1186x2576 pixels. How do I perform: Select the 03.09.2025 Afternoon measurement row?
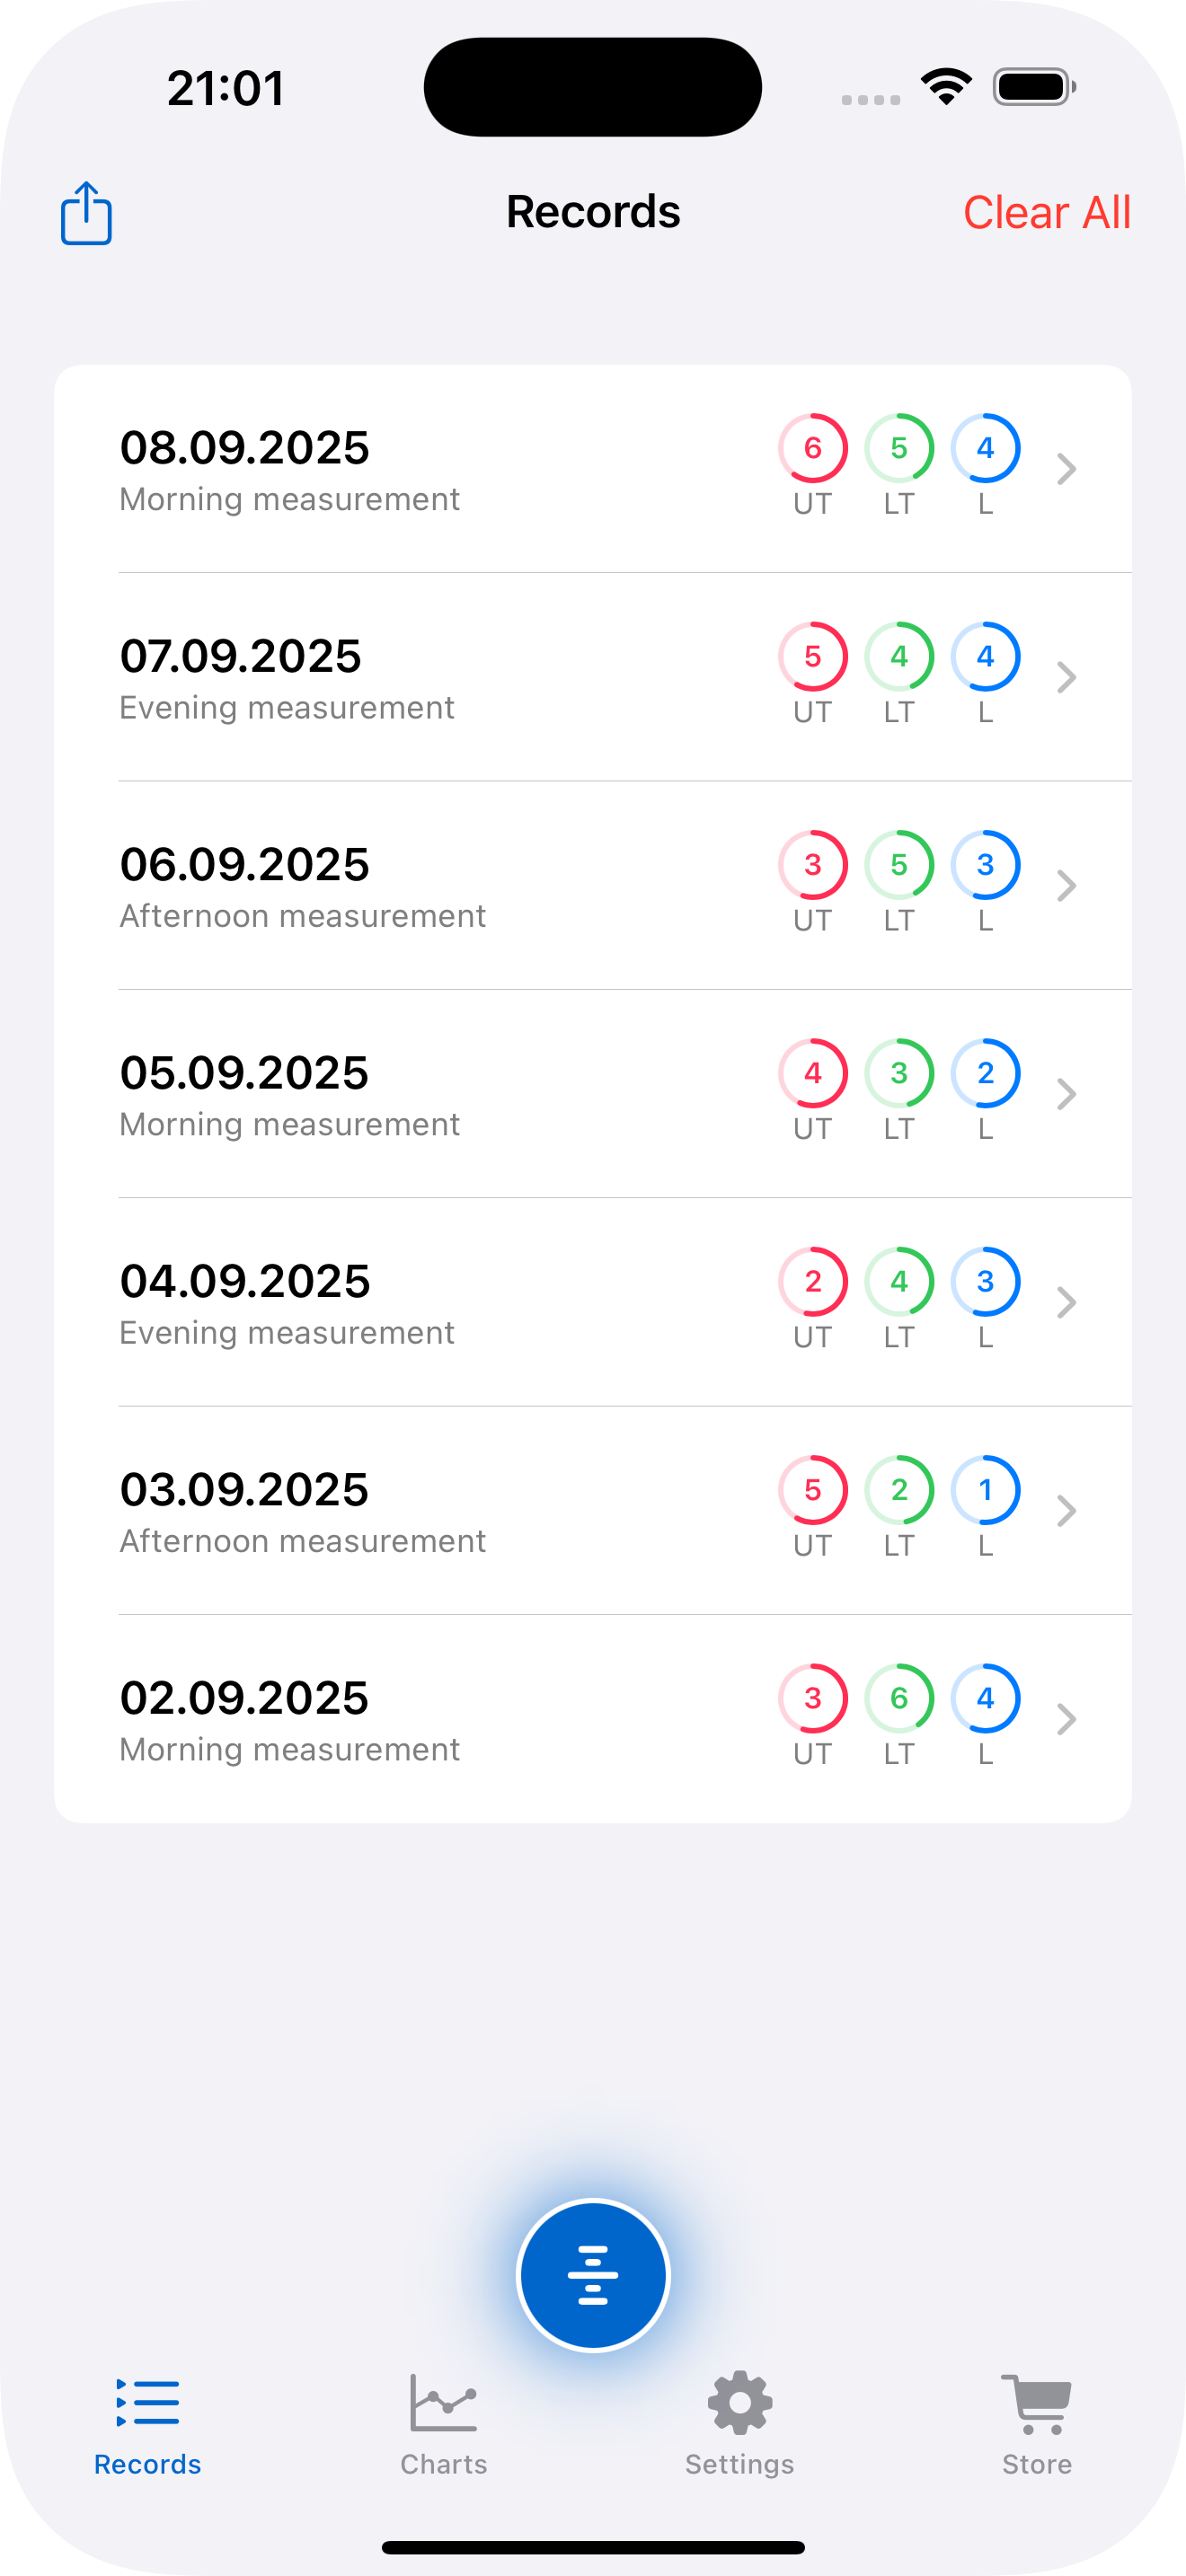click(x=400, y=1511)
